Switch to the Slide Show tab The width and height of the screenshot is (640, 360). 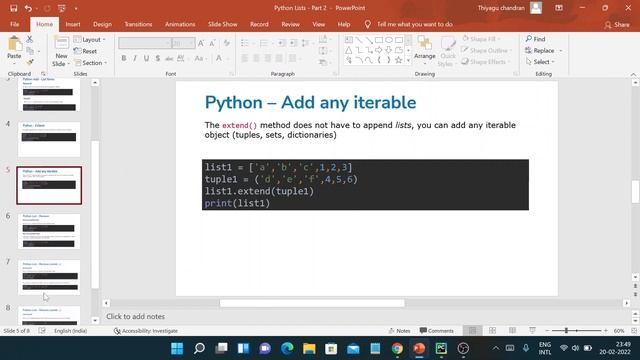click(x=222, y=24)
